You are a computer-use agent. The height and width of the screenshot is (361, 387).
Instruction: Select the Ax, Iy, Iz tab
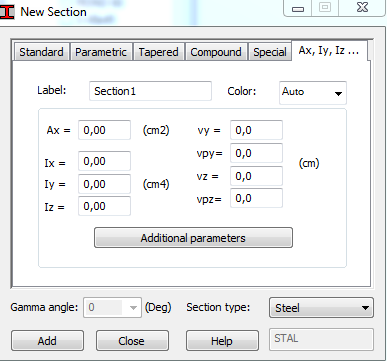(329, 51)
